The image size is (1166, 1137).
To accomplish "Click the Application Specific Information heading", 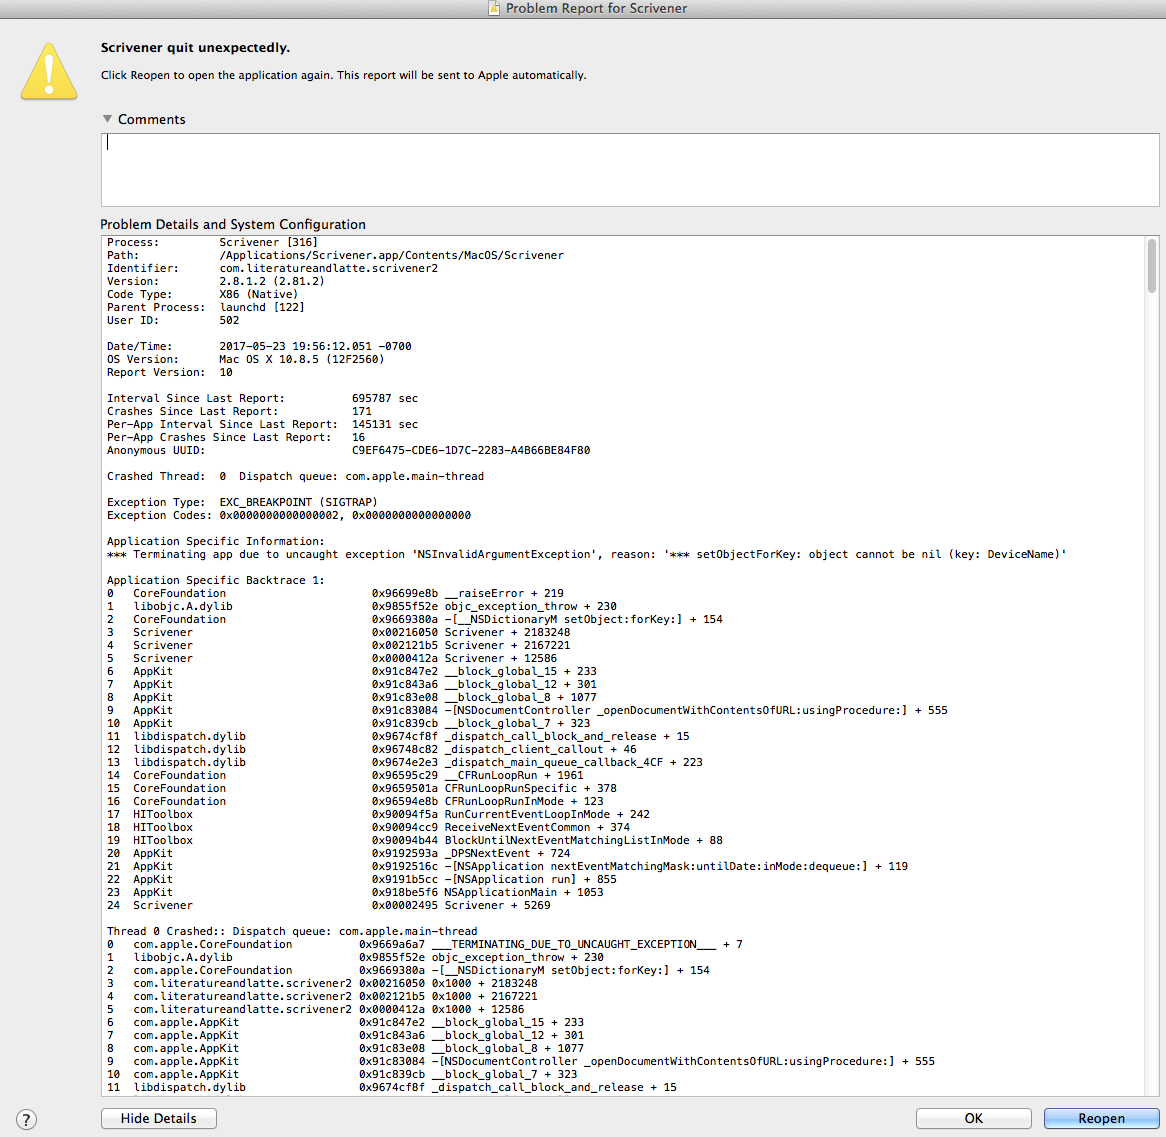I will click(216, 541).
